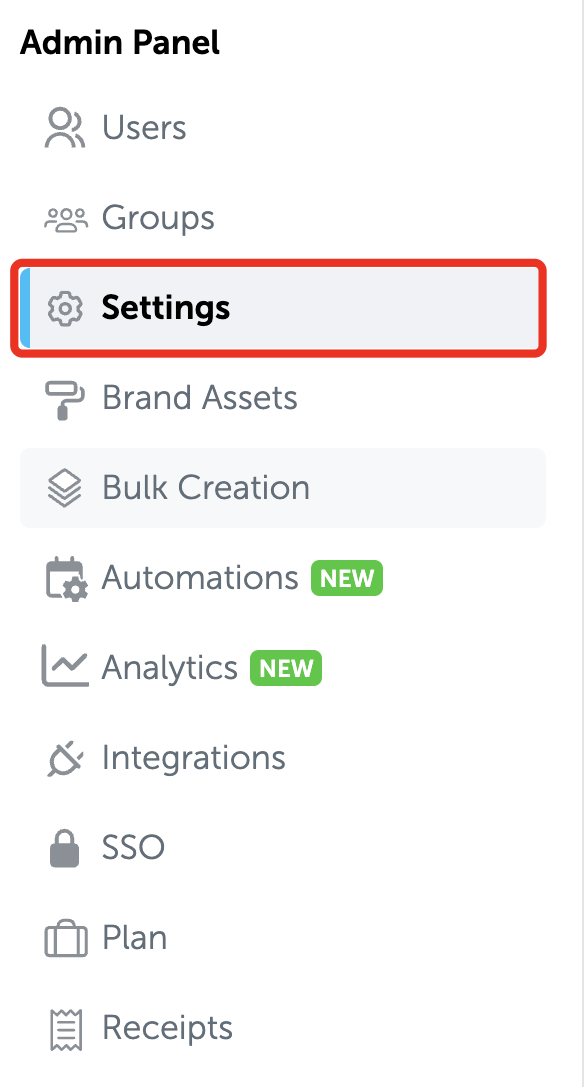Open the Receipts text link
Screen dimensions: 584x1087
click(167, 1028)
